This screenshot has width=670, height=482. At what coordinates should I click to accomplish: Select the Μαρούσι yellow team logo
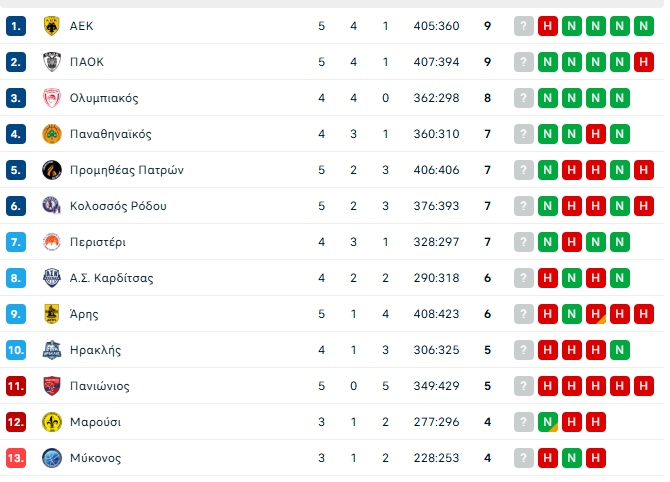coord(52,422)
